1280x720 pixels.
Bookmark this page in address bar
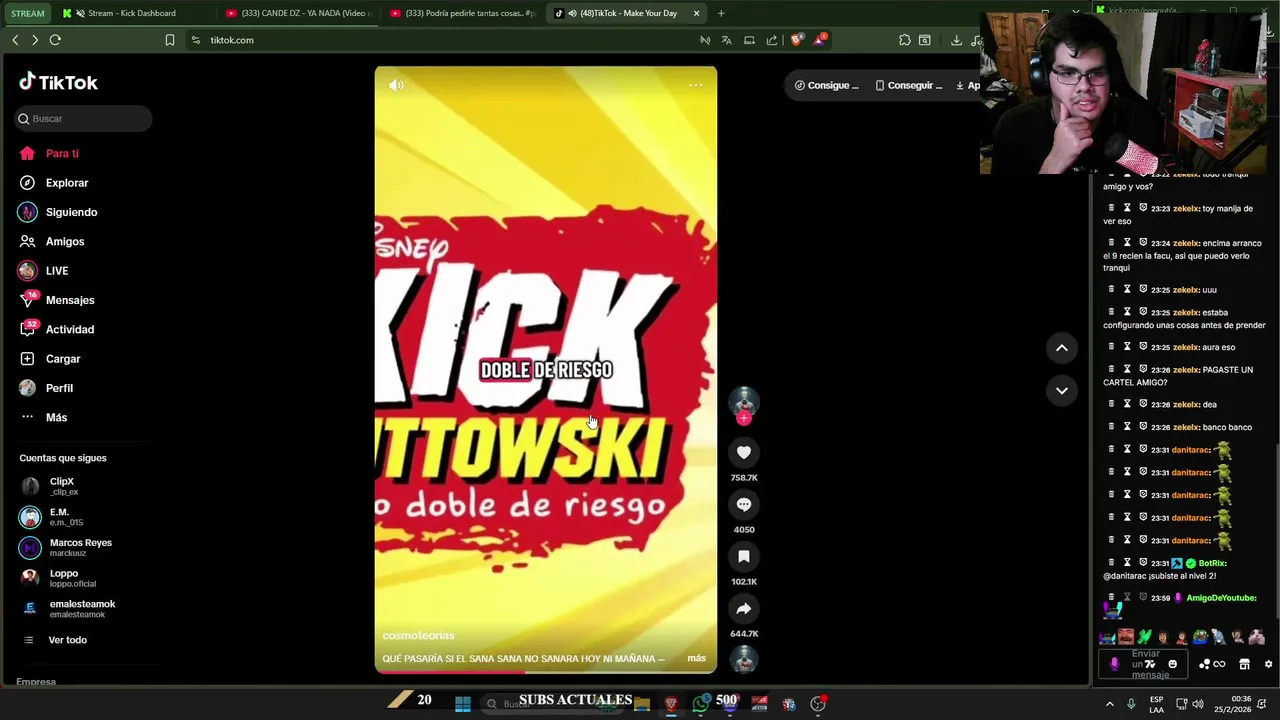click(170, 40)
